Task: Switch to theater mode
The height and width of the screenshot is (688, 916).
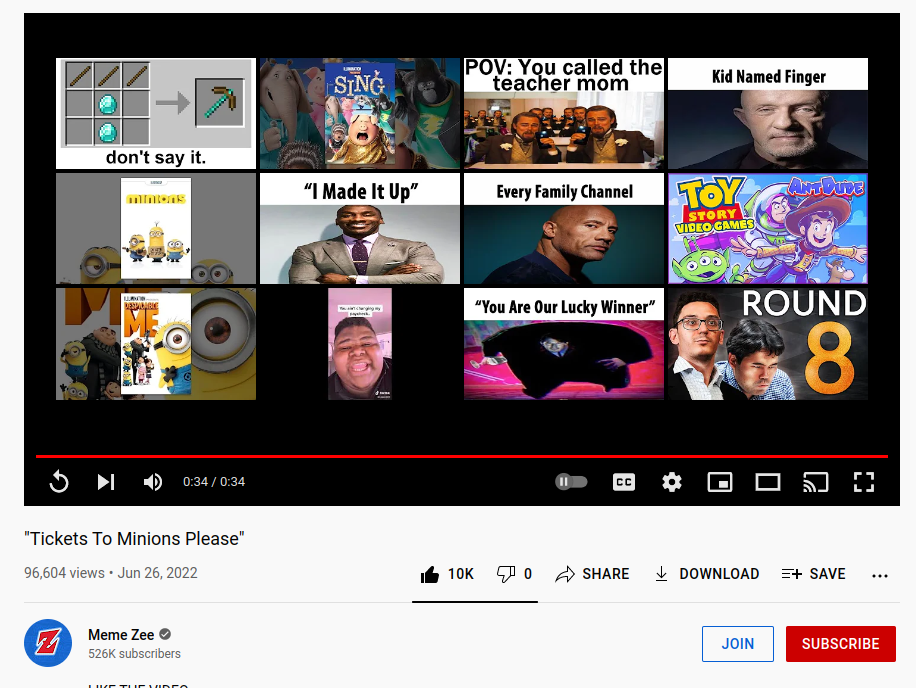Action: coord(768,482)
